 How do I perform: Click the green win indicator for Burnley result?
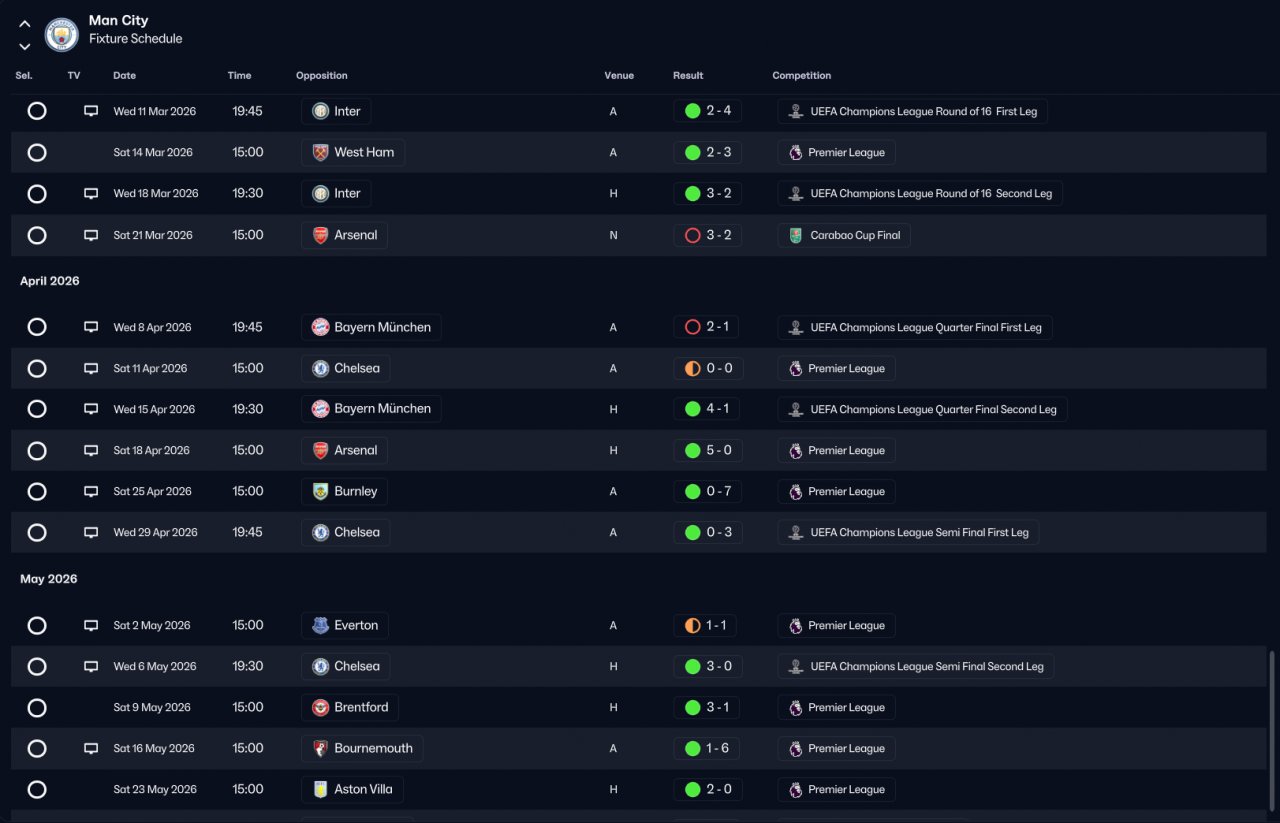(692, 491)
